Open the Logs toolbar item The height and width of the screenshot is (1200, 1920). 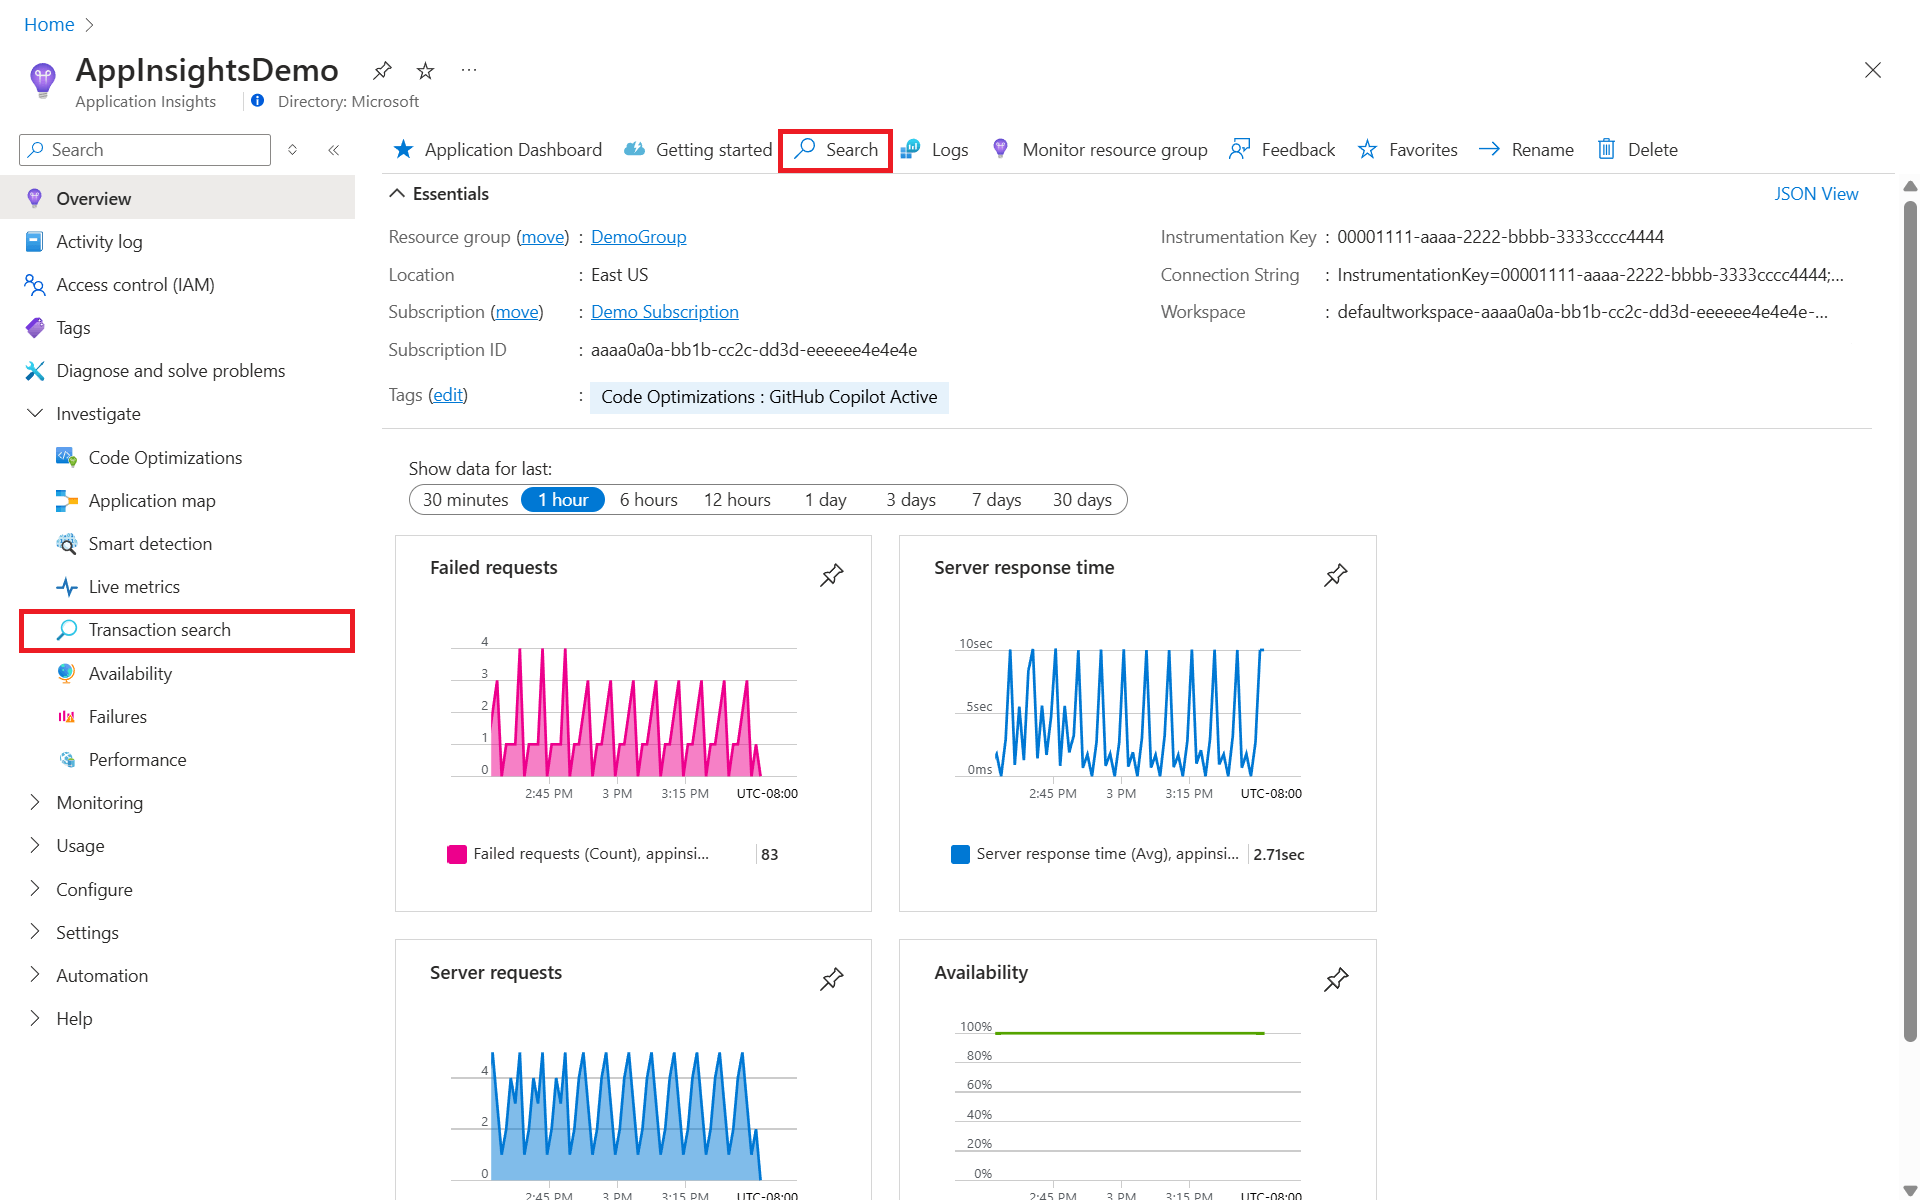point(935,150)
